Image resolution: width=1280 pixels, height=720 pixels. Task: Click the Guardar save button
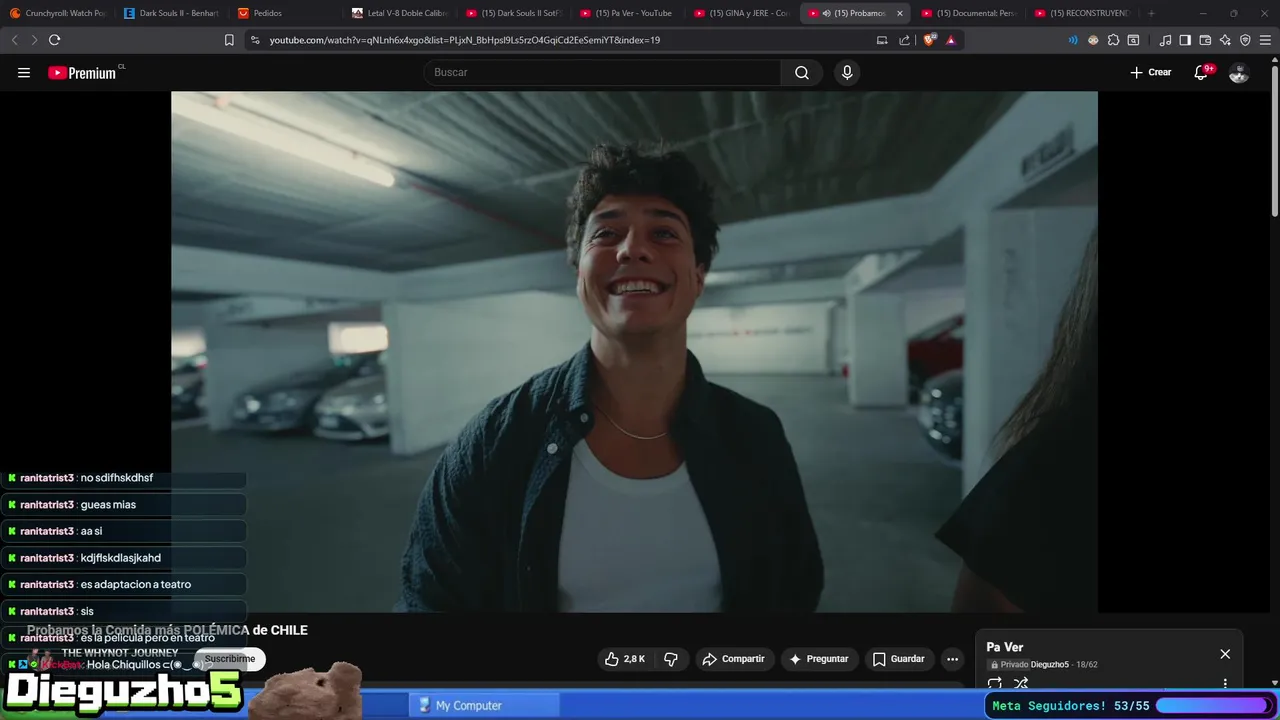point(899,659)
